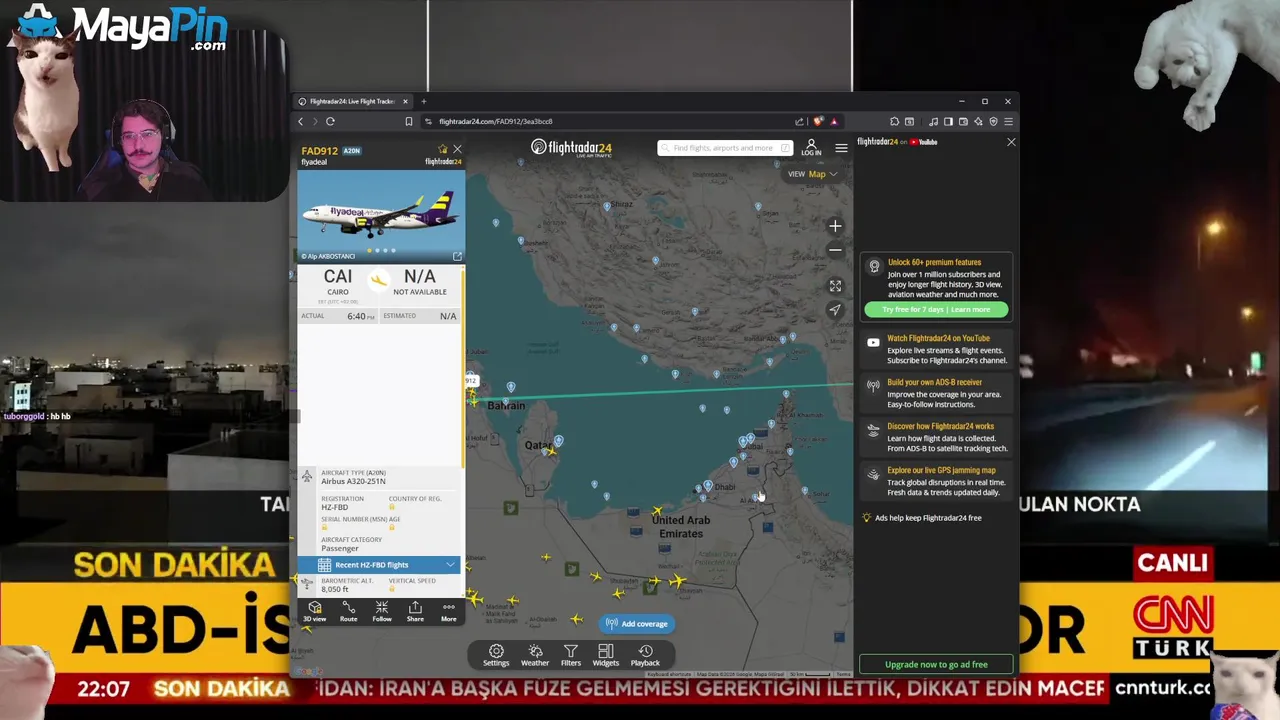Add FAD912 to bookmarks with the star icon
1280x720 pixels.
pyautogui.click(x=443, y=150)
